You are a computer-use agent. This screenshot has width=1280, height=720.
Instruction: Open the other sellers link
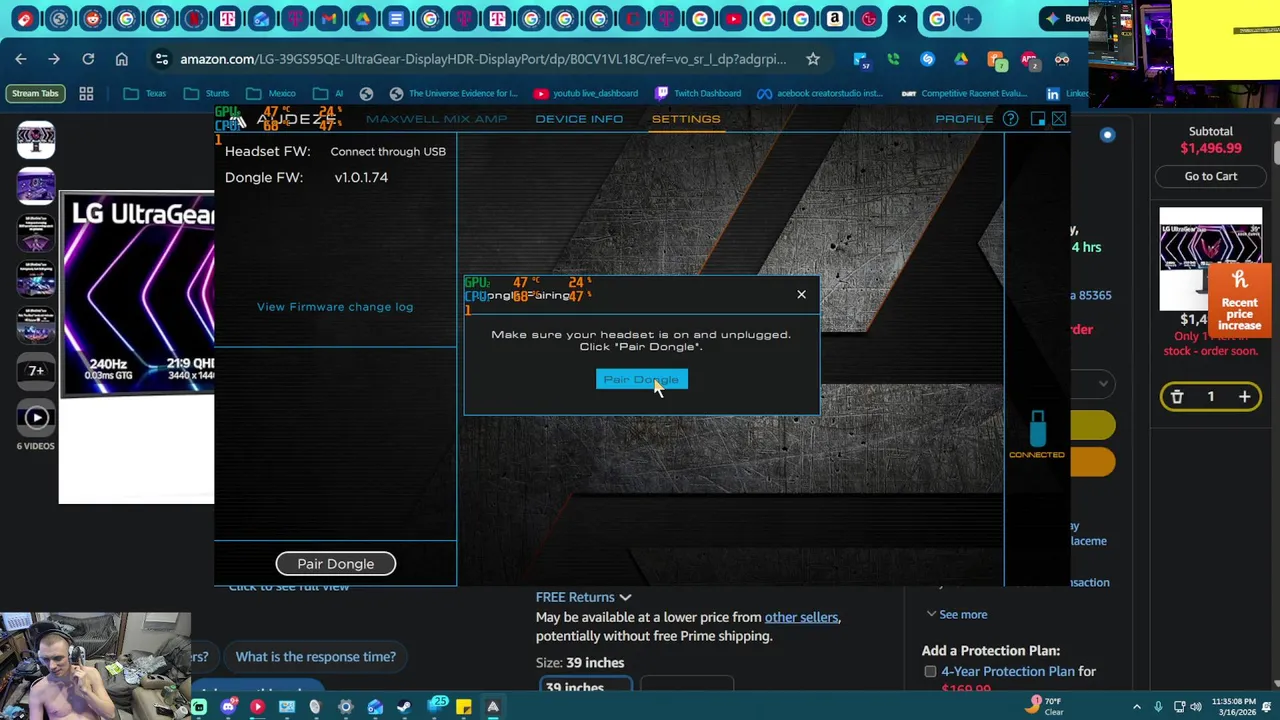click(x=801, y=617)
